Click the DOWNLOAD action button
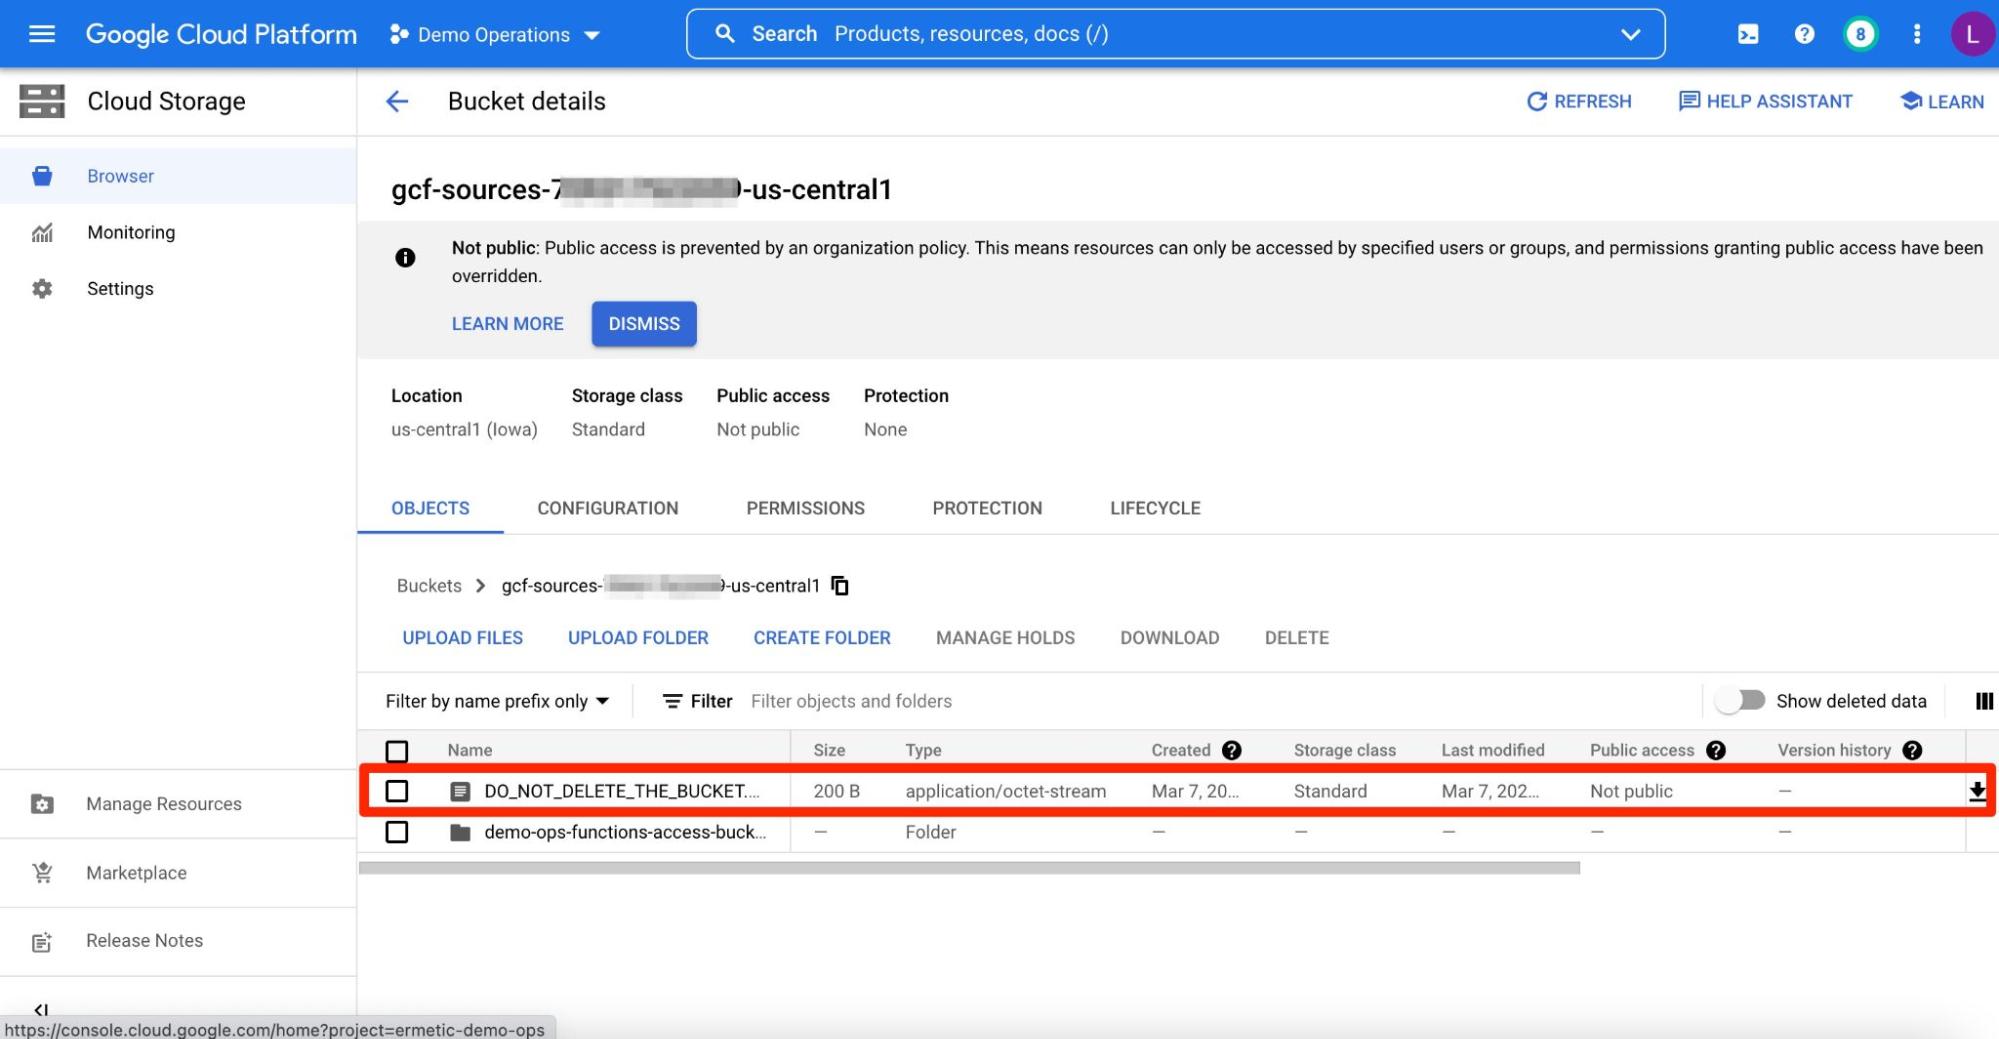 [x=1170, y=638]
